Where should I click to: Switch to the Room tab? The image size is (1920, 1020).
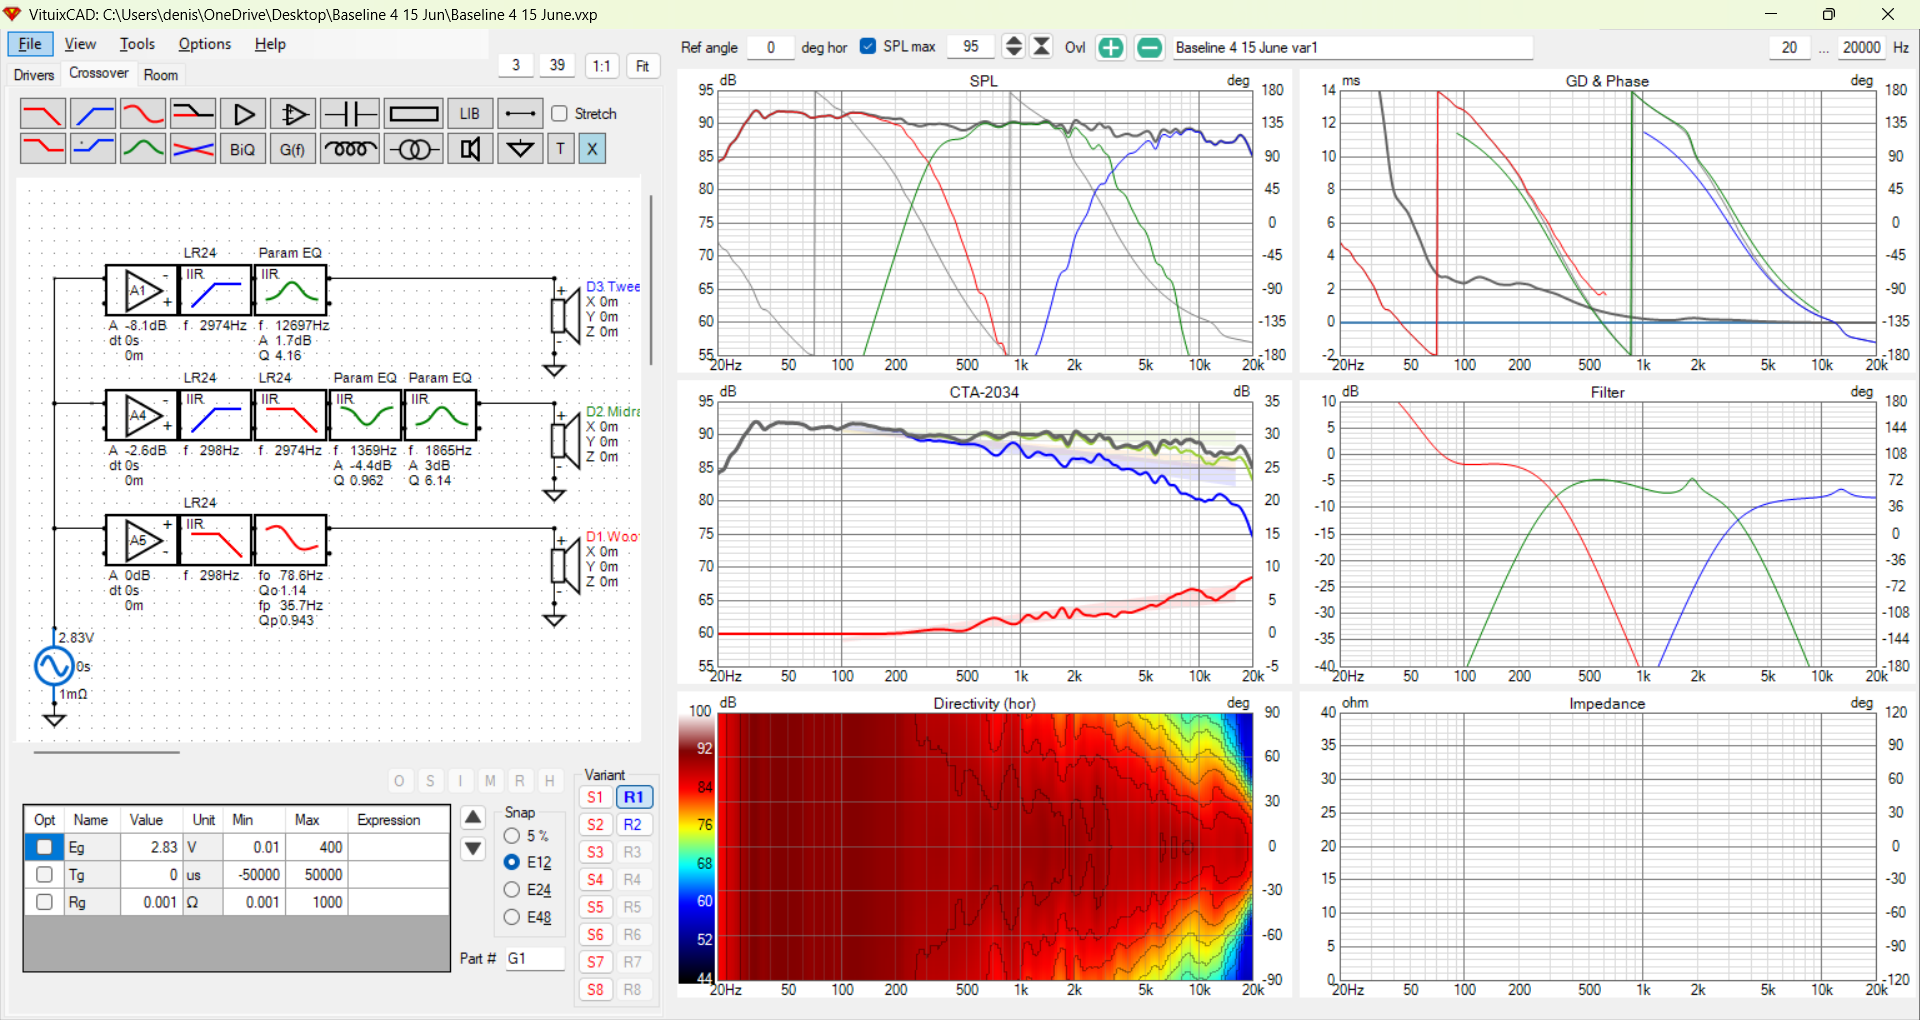pos(160,75)
